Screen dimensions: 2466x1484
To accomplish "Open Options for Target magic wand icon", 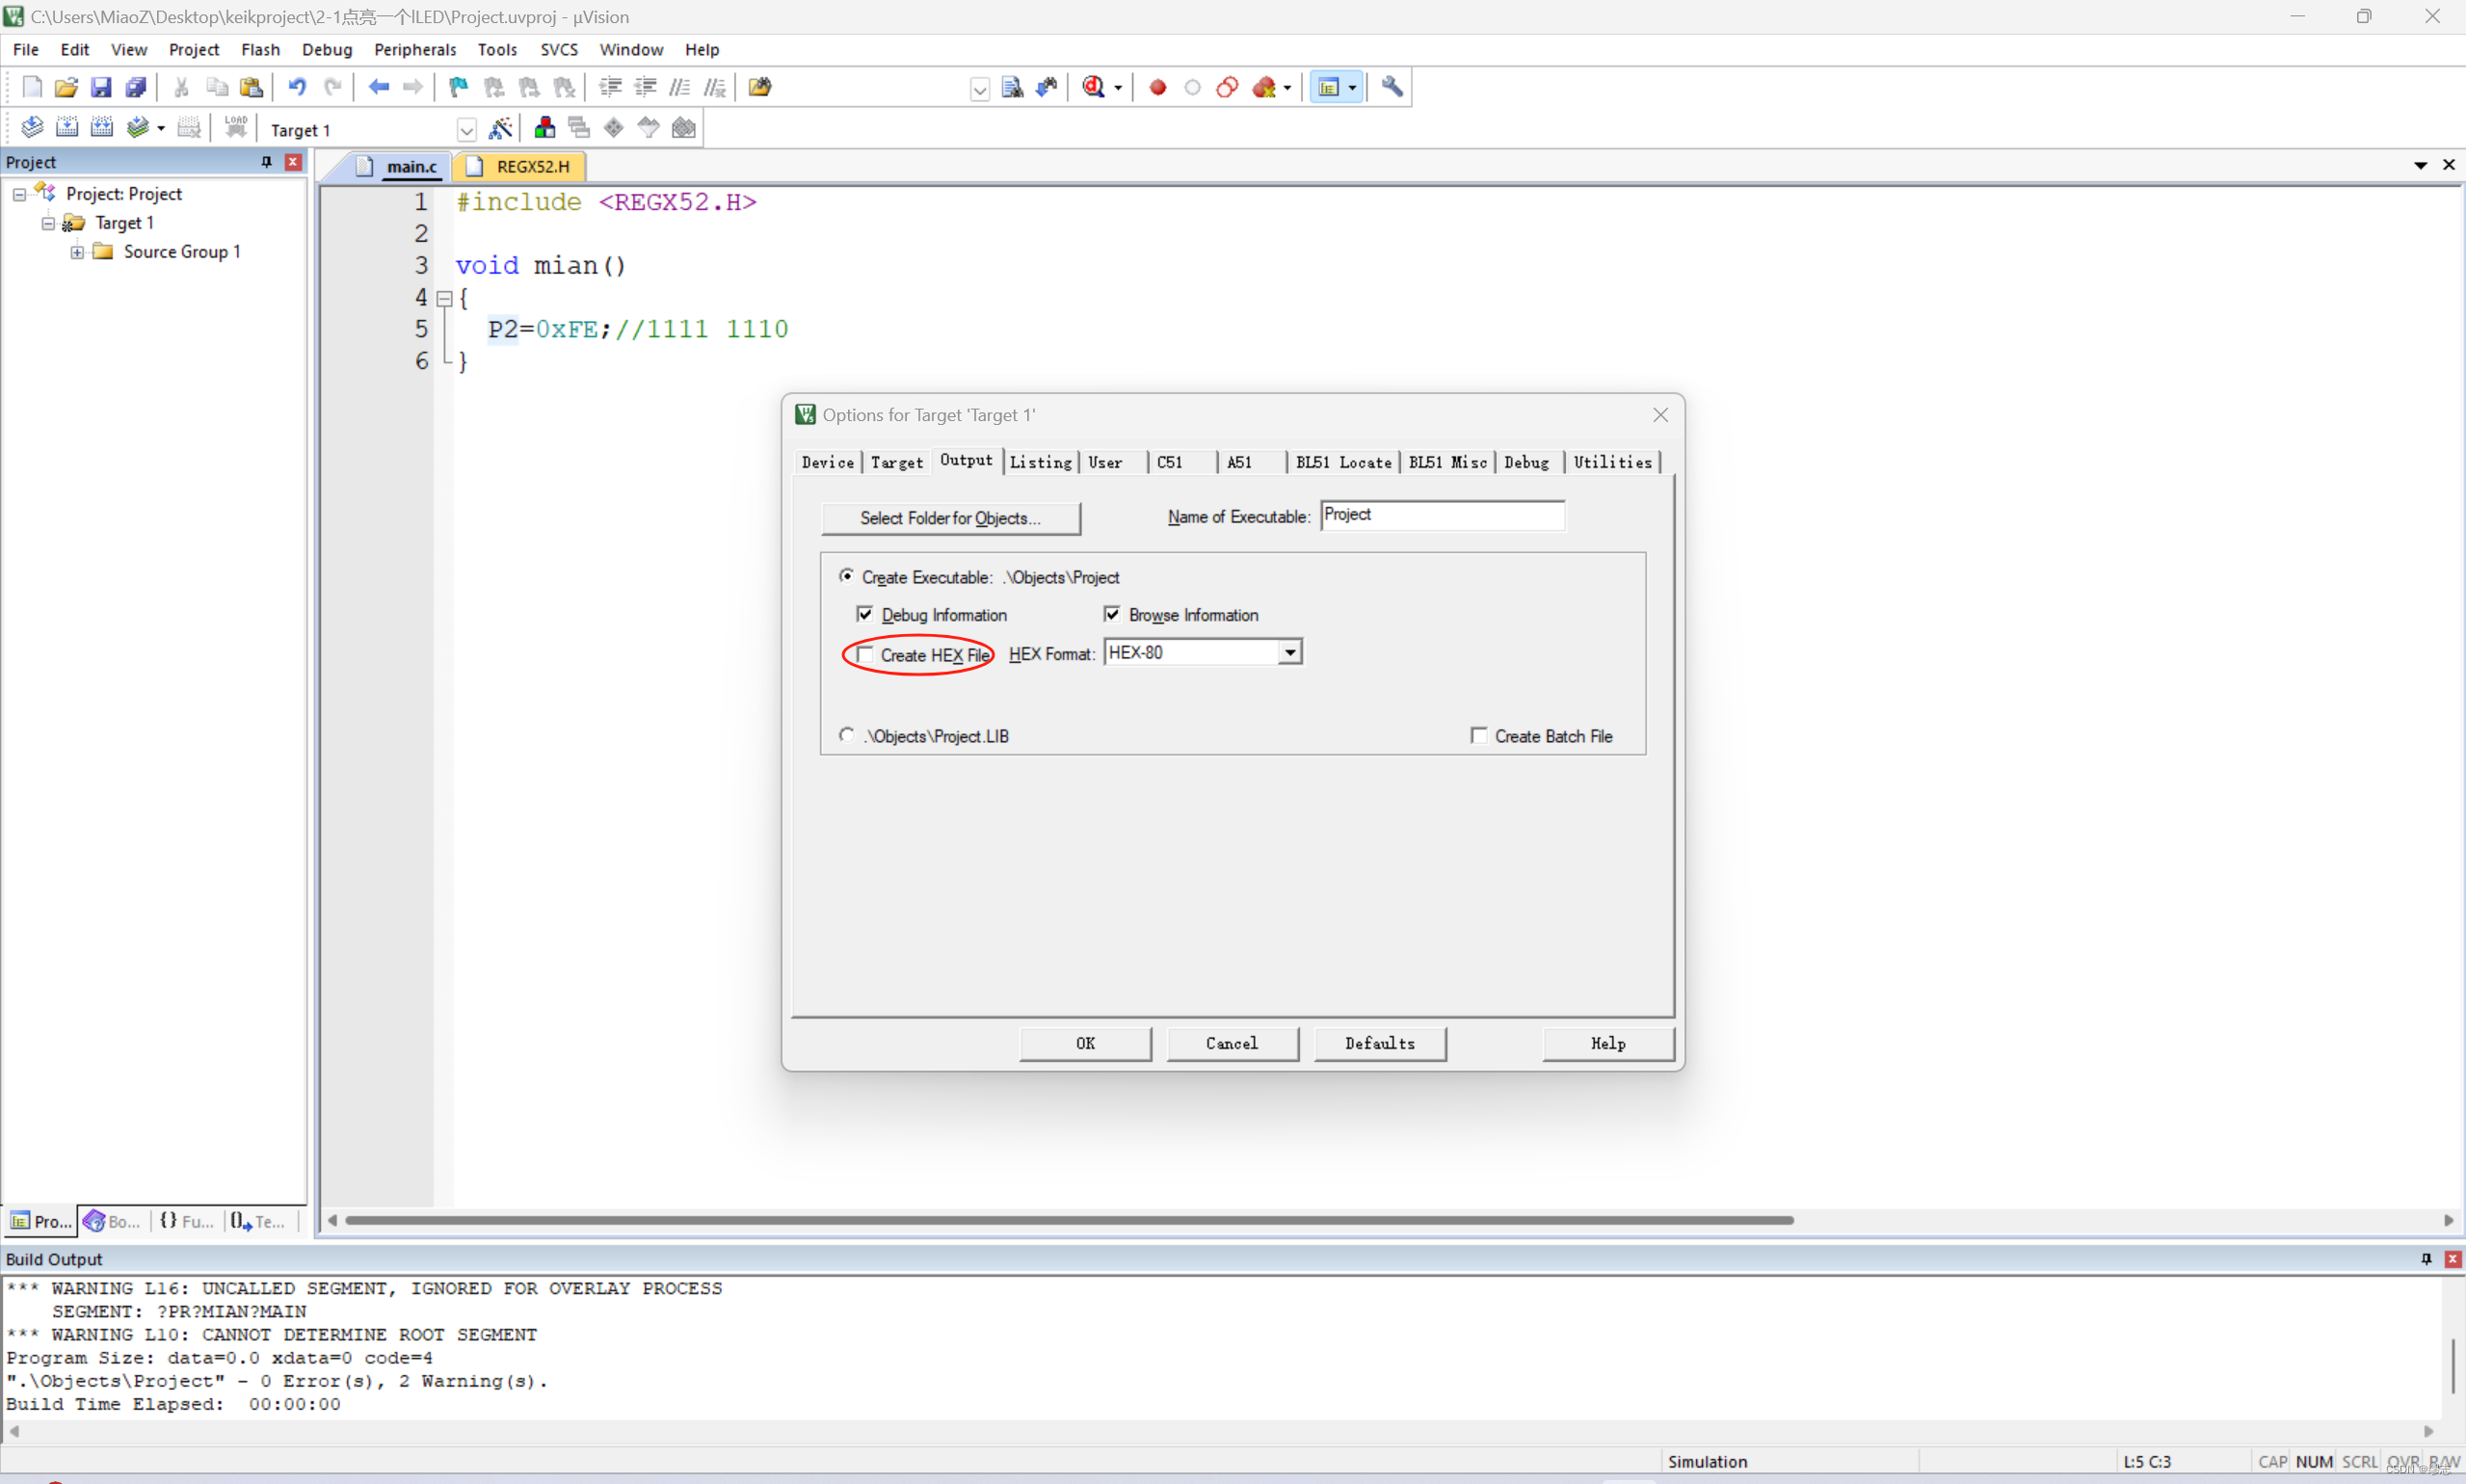I will click(x=501, y=127).
